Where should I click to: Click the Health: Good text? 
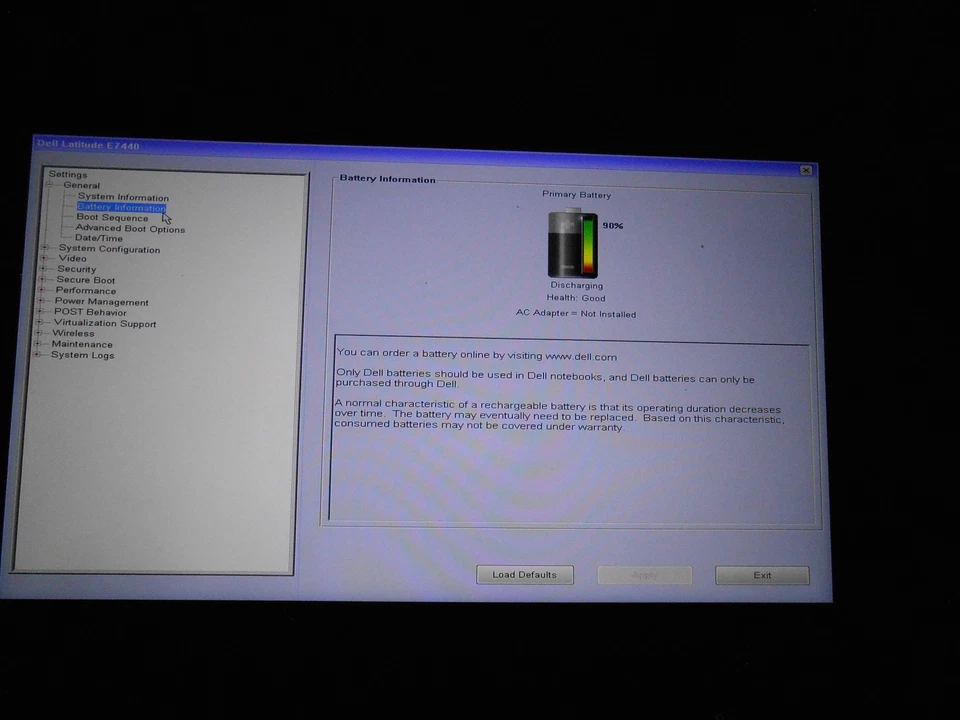point(576,298)
